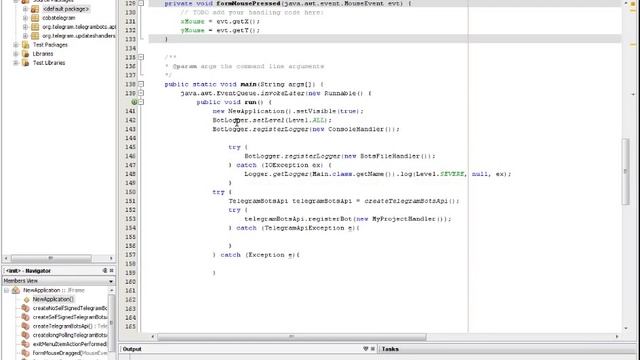Image resolution: width=640 pixels, height=360 pixels.
Task: Click the Test Packages folder icon
Action: [25, 44]
